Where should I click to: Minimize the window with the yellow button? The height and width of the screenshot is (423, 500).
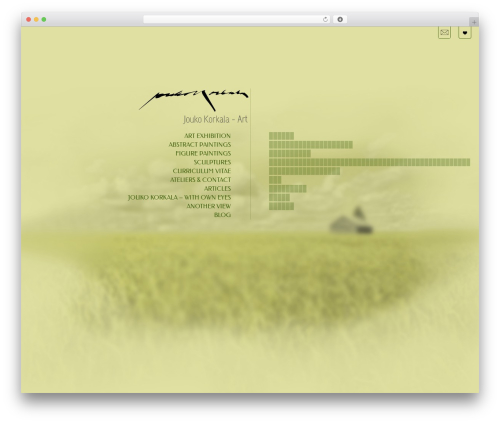pos(36,20)
